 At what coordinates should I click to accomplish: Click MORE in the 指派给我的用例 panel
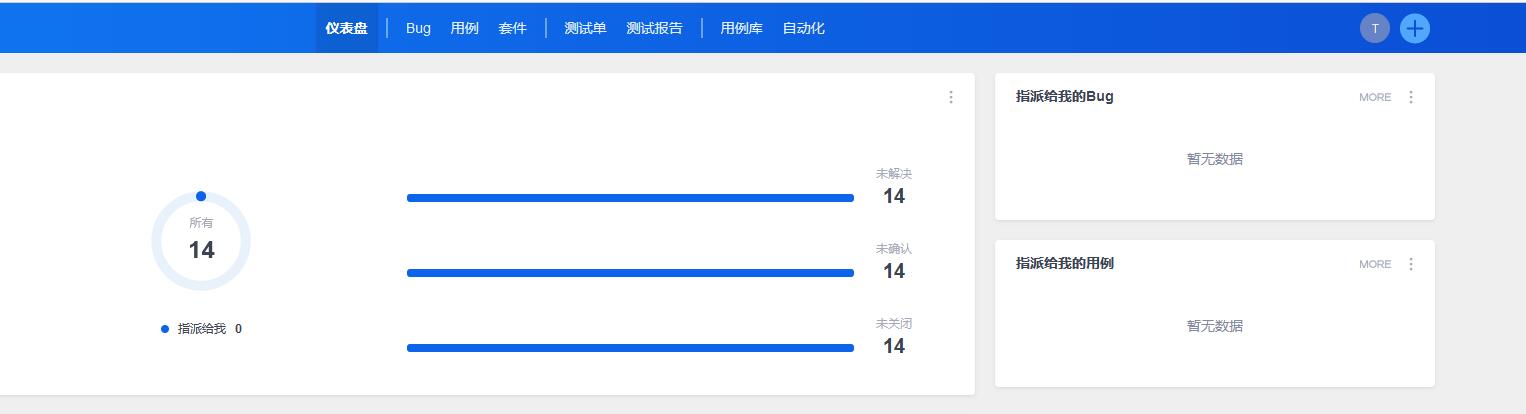(1375, 264)
